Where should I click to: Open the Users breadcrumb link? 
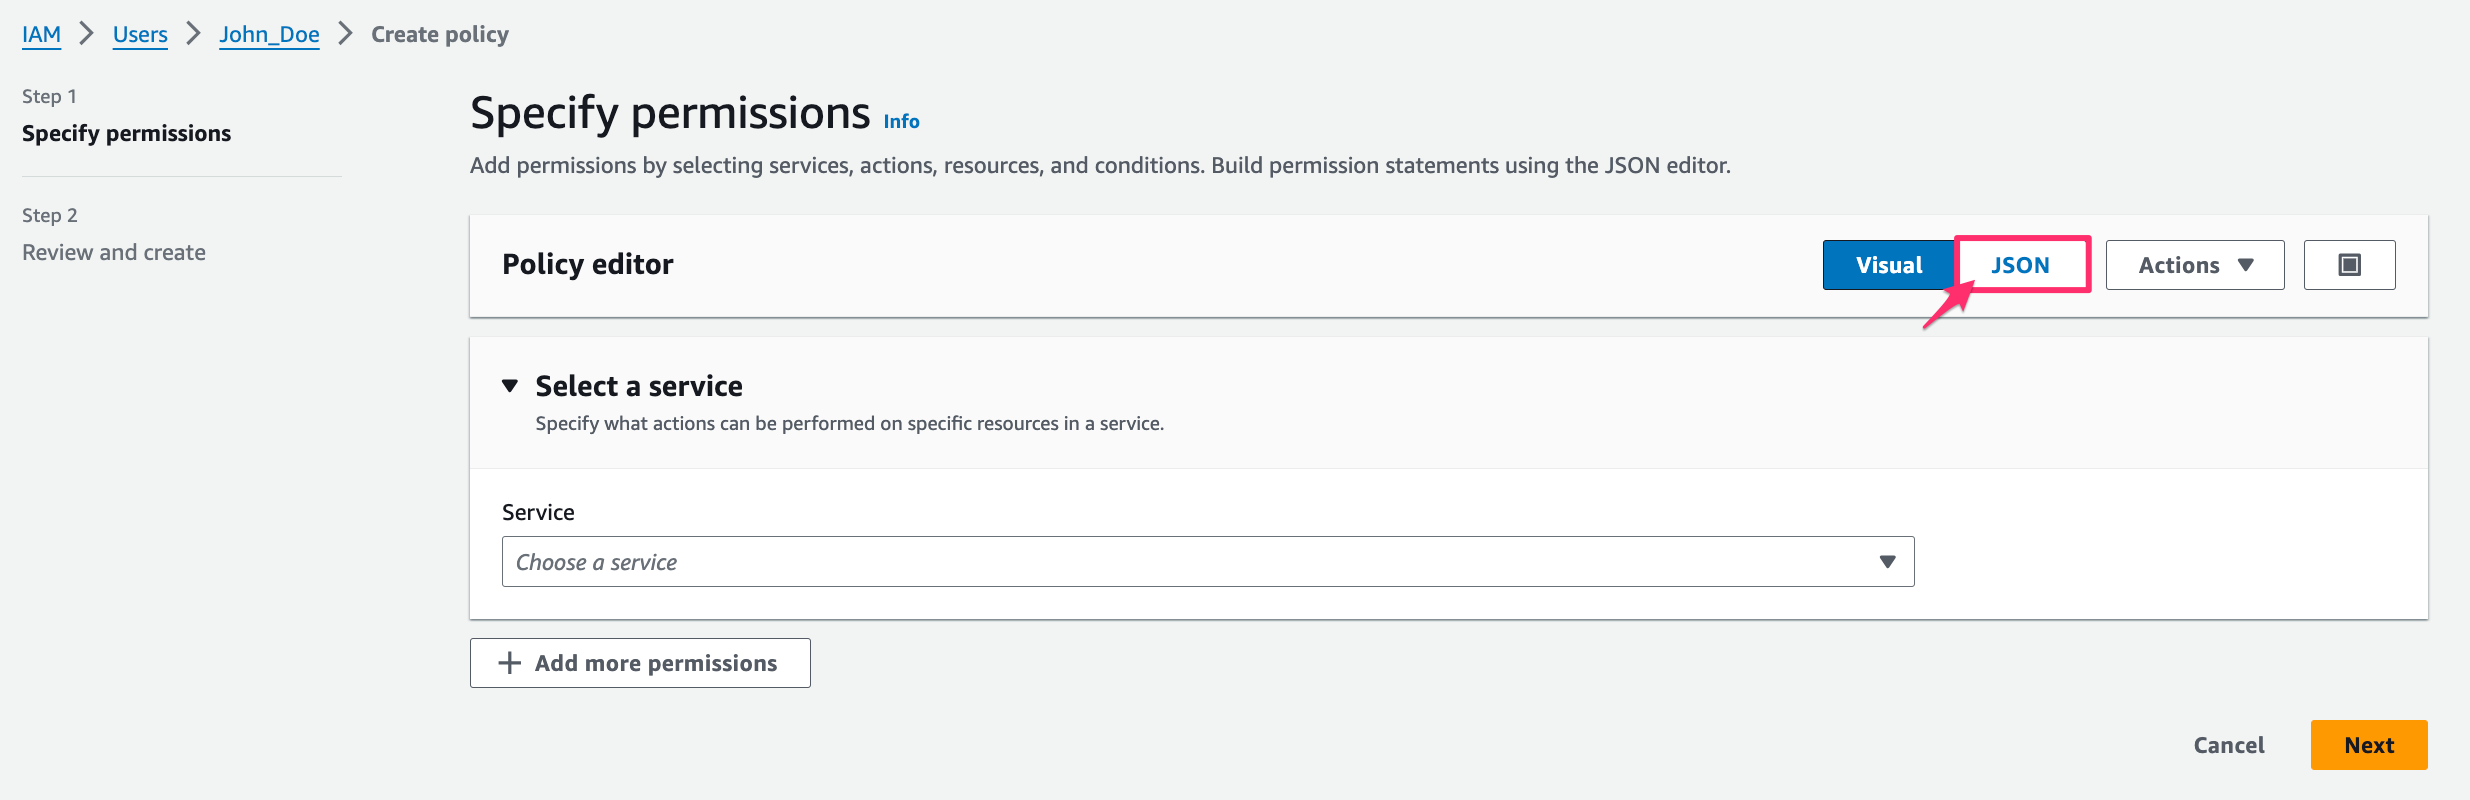[x=139, y=33]
